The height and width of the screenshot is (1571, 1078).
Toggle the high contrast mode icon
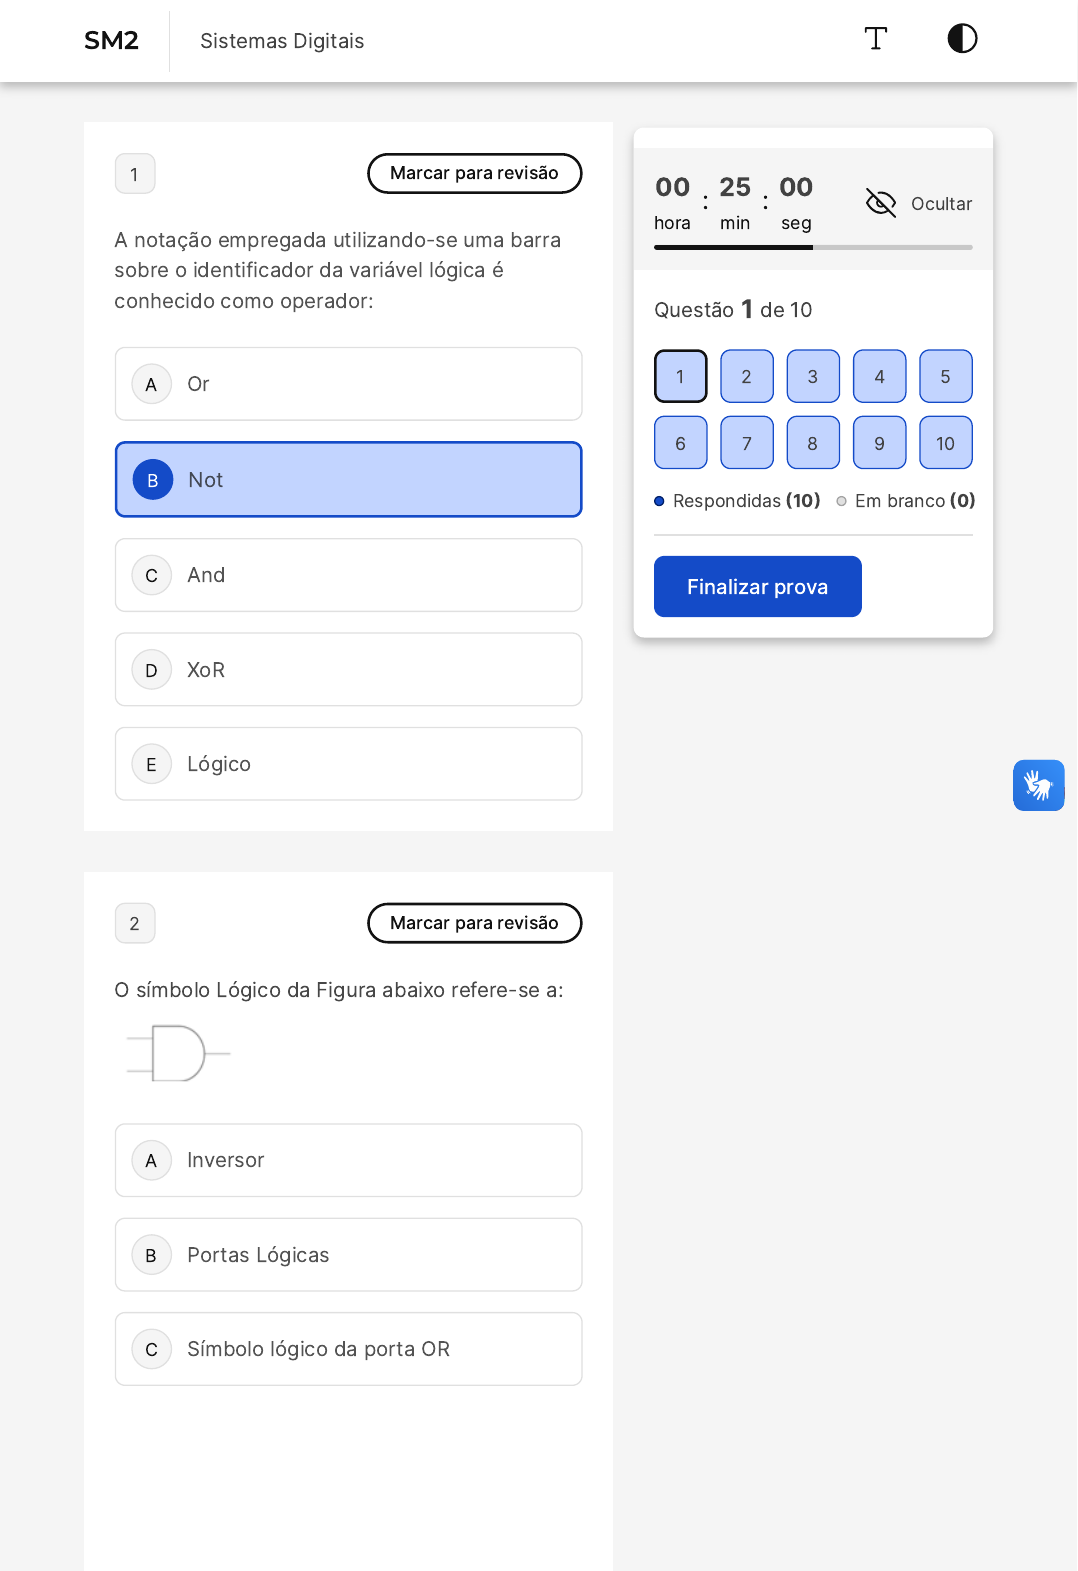[962, 39]
